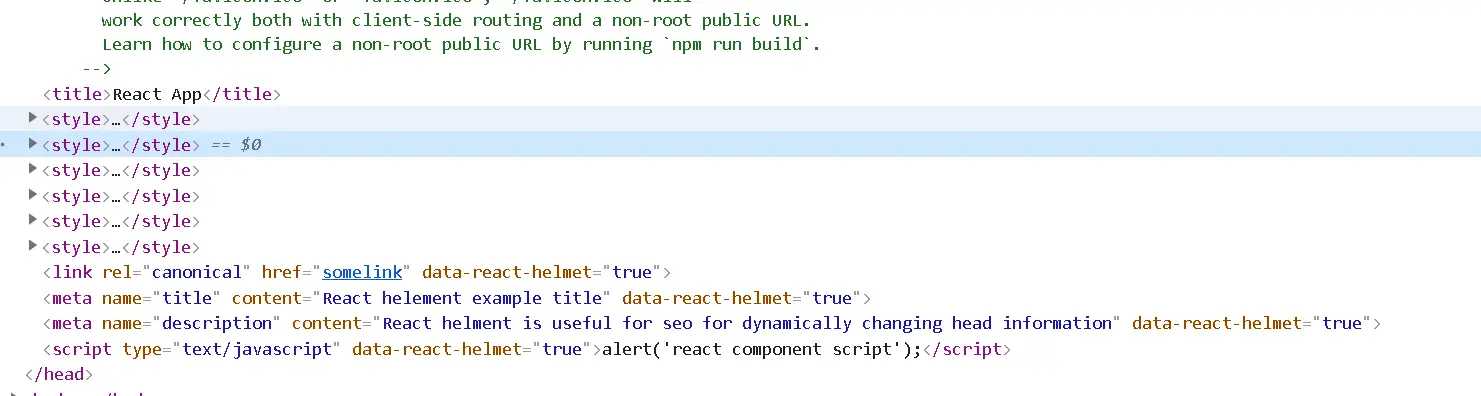Click comment line 'Learn how to configure'

(461, 45)
